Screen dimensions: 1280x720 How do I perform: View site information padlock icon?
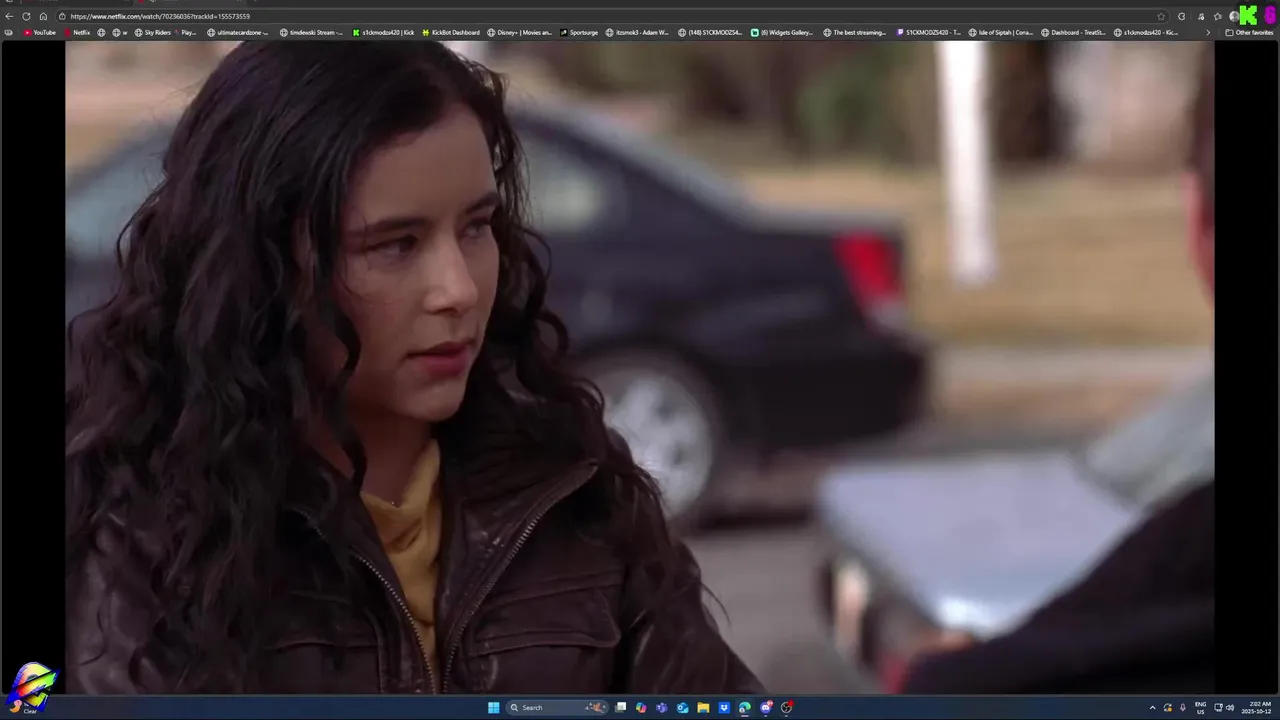click(62, 16)
